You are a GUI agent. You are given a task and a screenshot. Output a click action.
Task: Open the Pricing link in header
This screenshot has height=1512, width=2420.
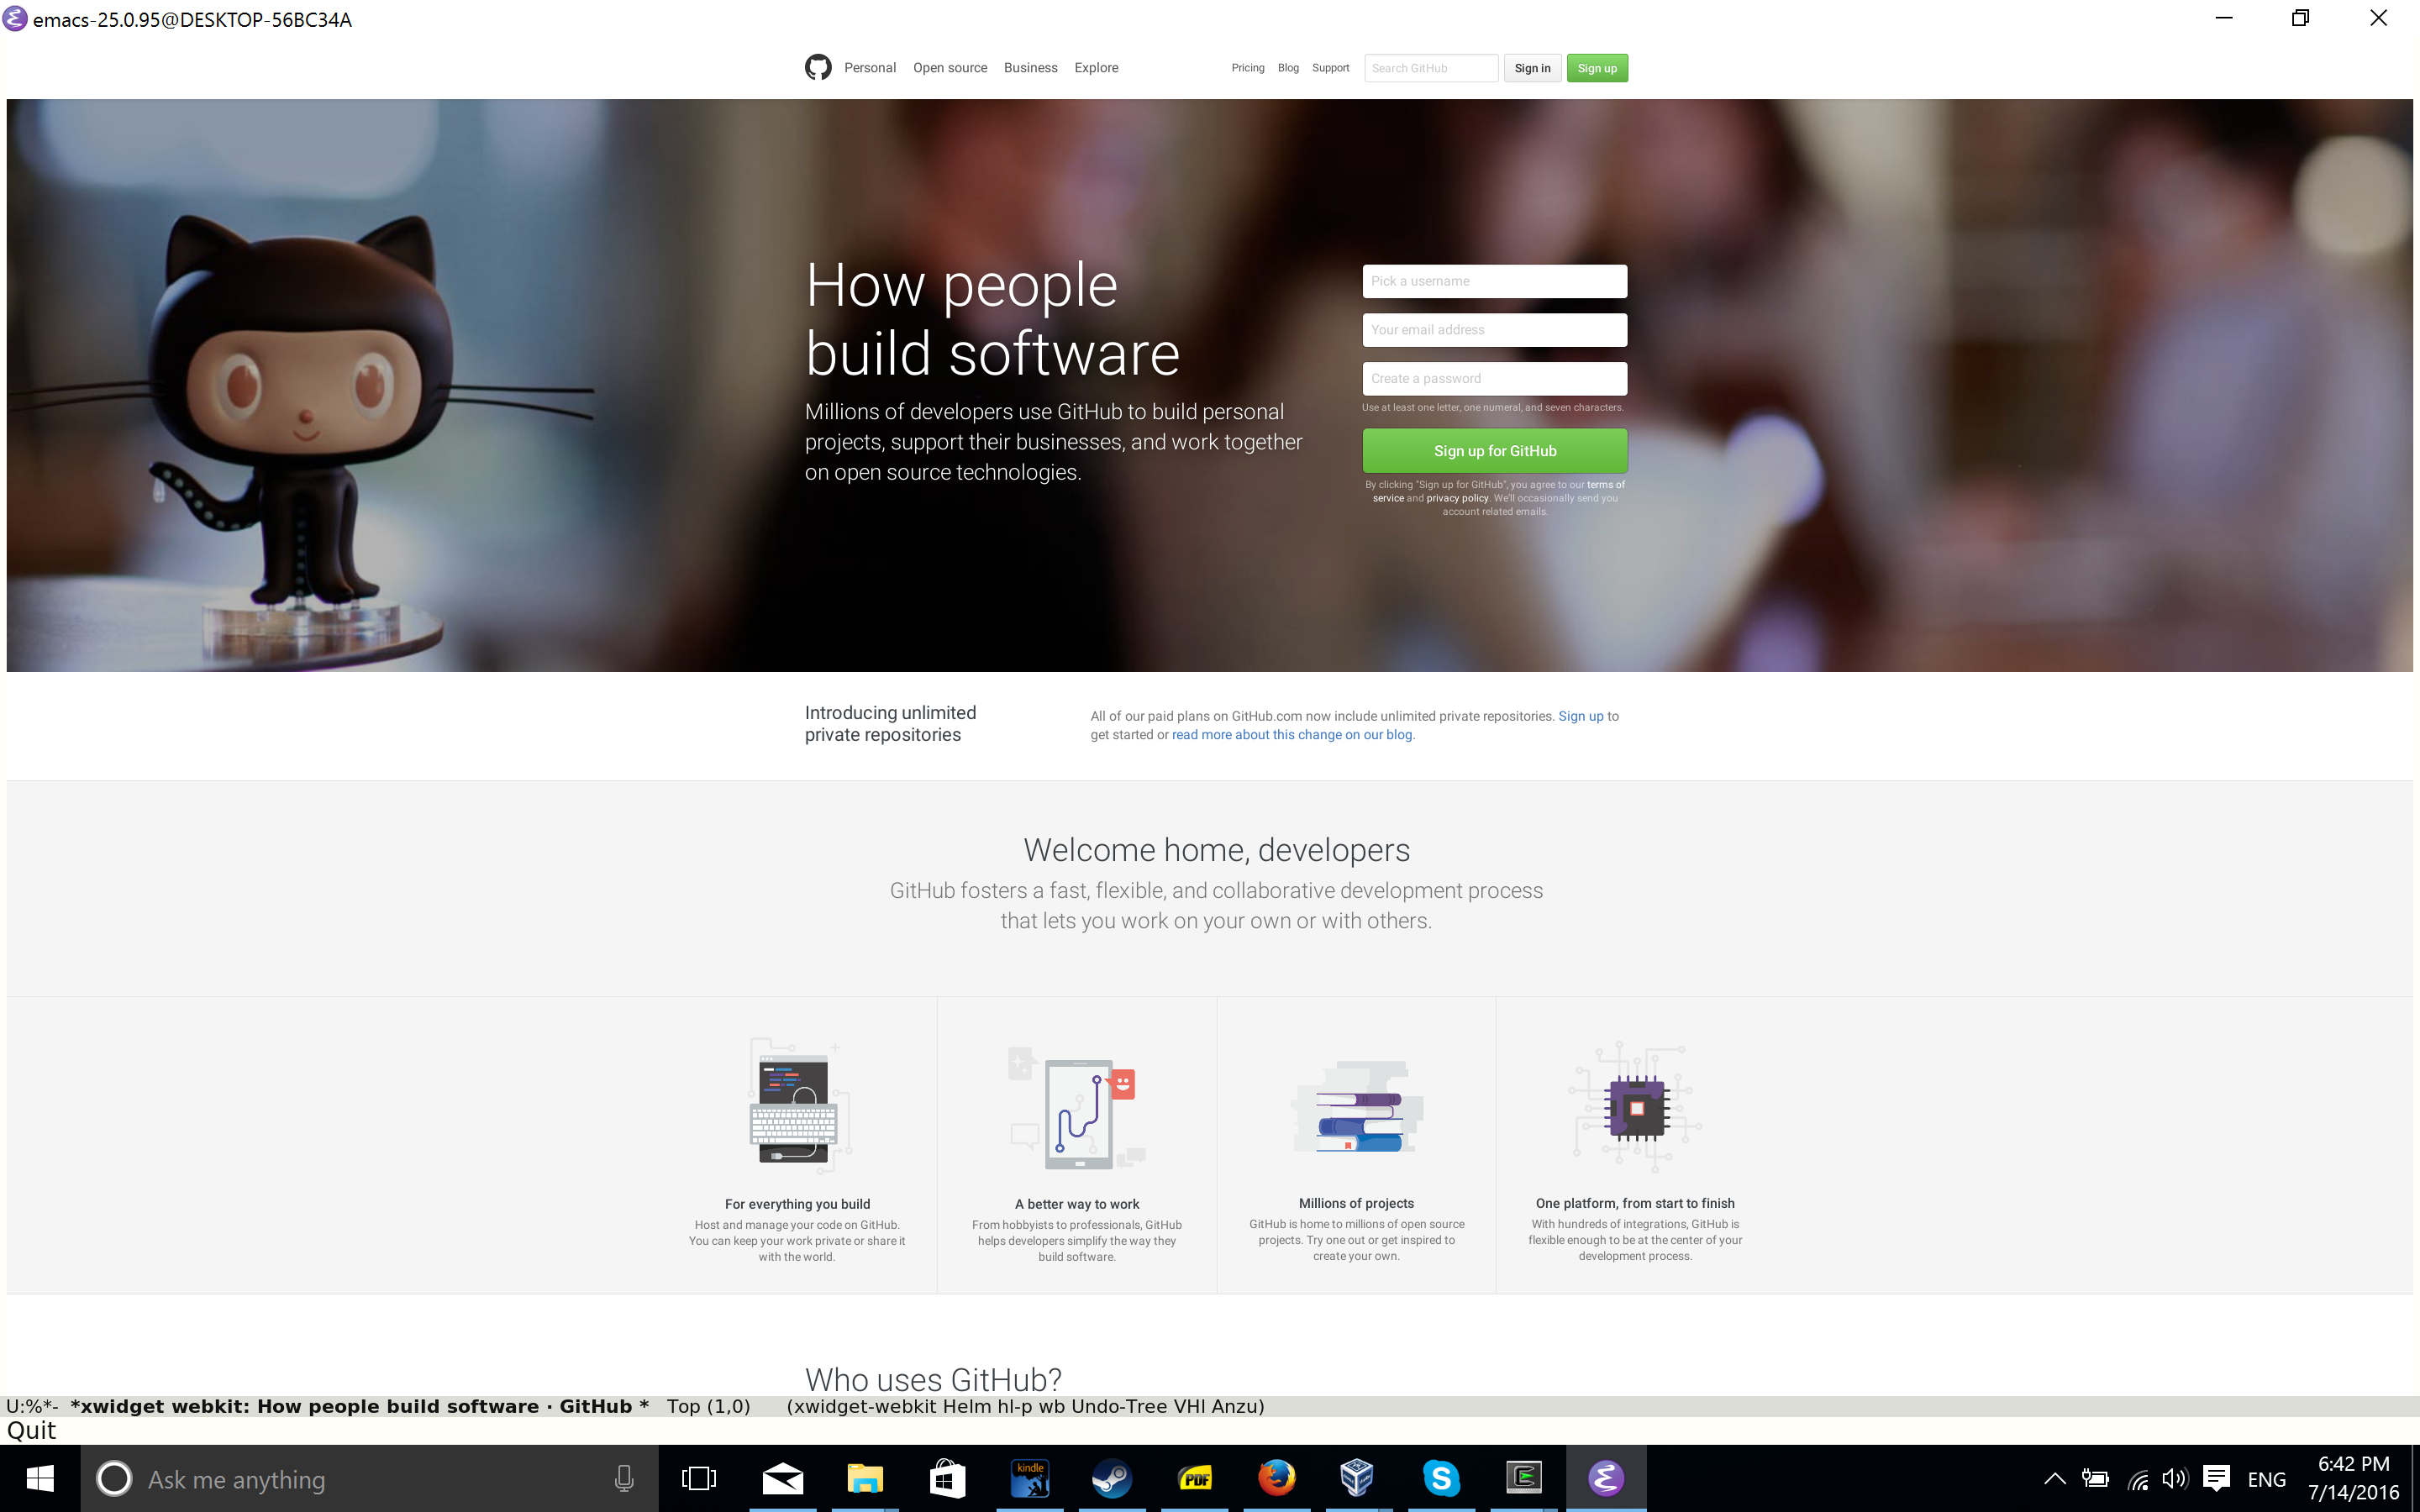point(1247,68)
